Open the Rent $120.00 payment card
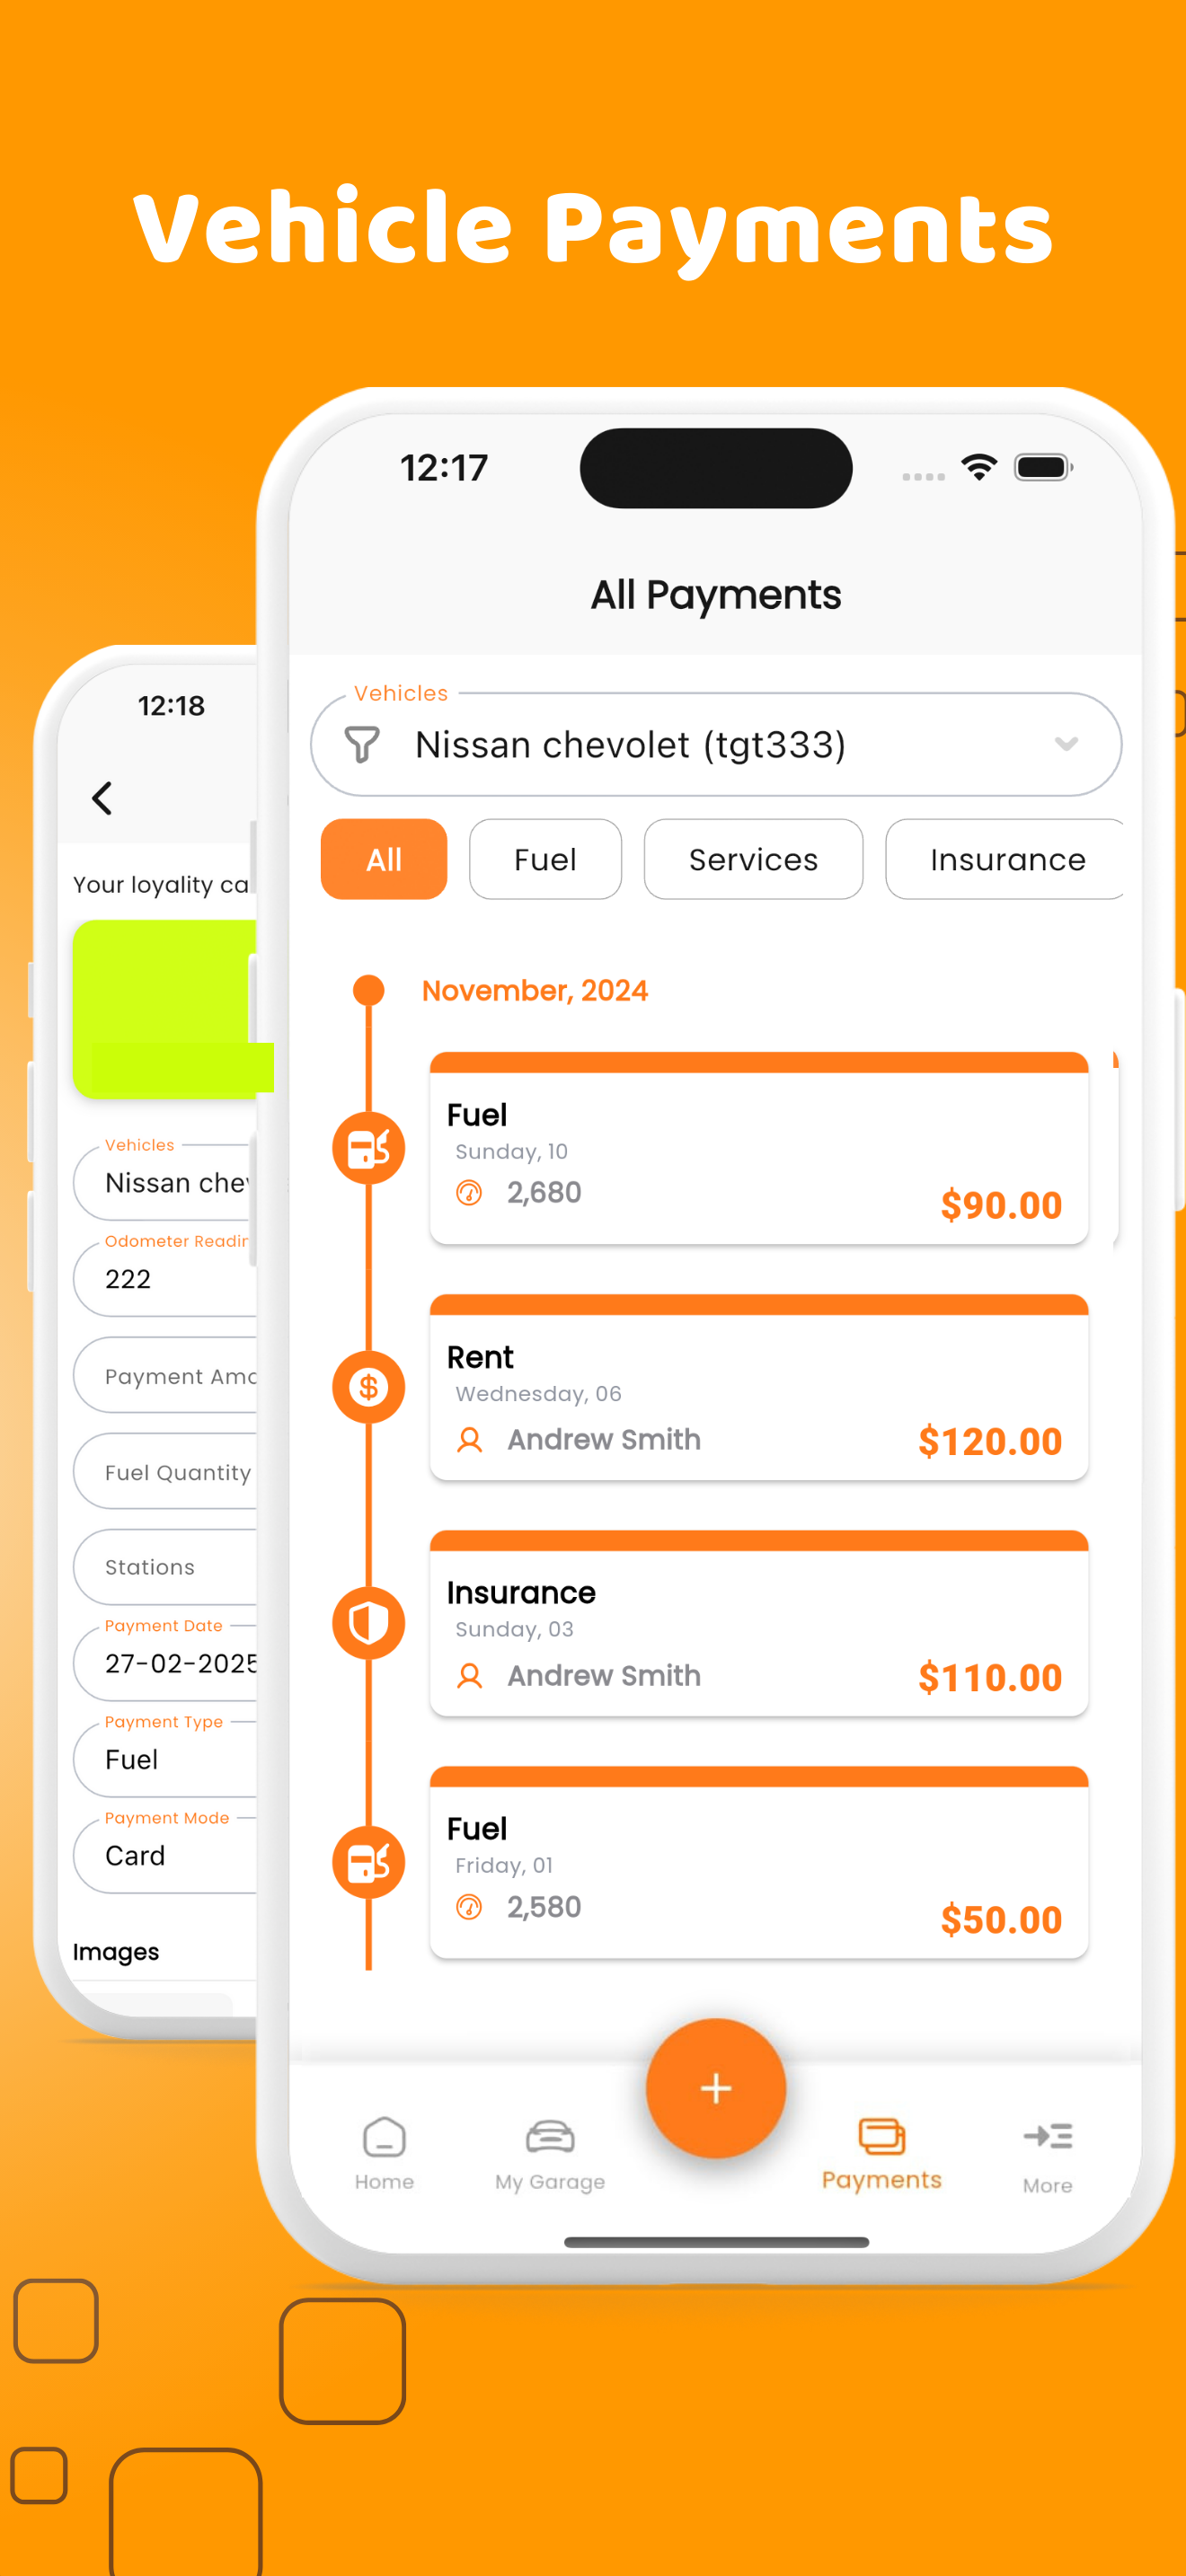Image resolution: width=1186 pixels, height=2576 pixels. pyautogui.click(x=759, y=1387)
